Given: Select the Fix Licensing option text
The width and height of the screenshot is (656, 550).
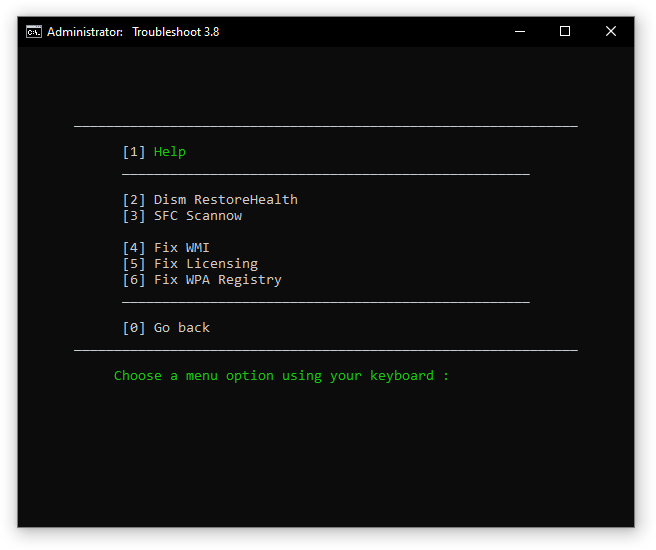Looking at the screenshot, I should click(205, 264).
